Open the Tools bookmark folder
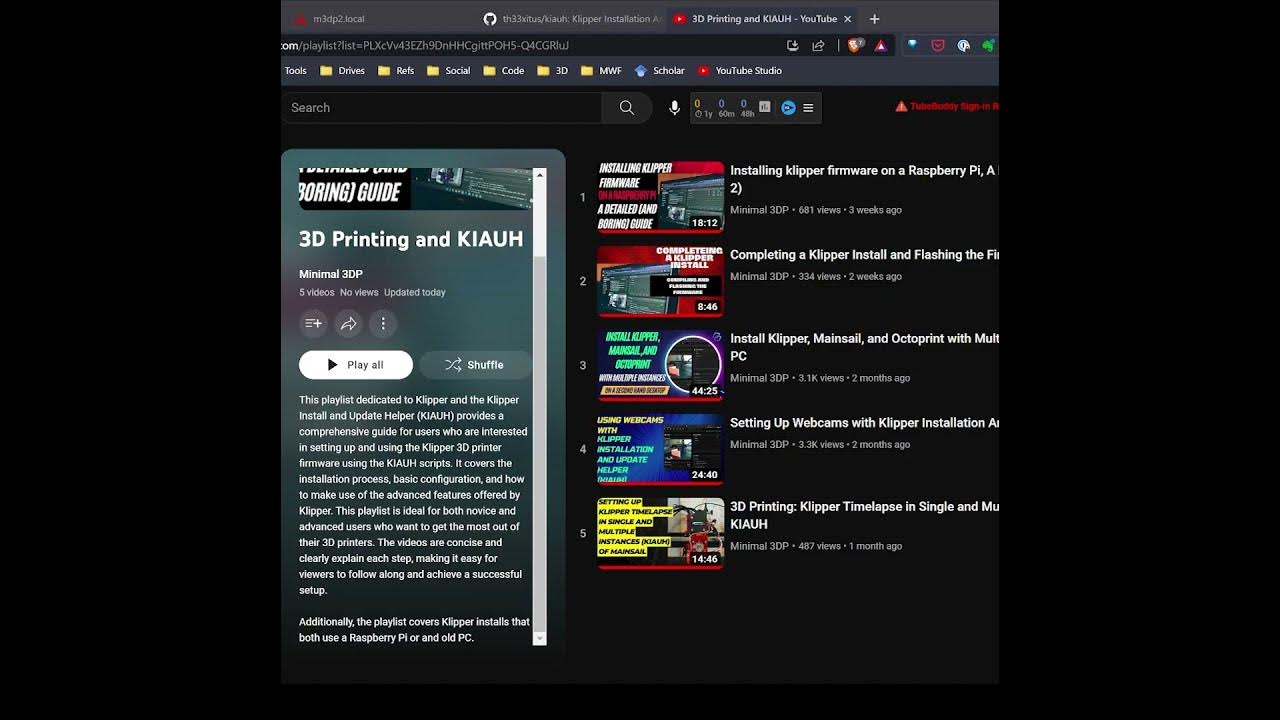Screen dimensions: 1280x720 [295, 71]
